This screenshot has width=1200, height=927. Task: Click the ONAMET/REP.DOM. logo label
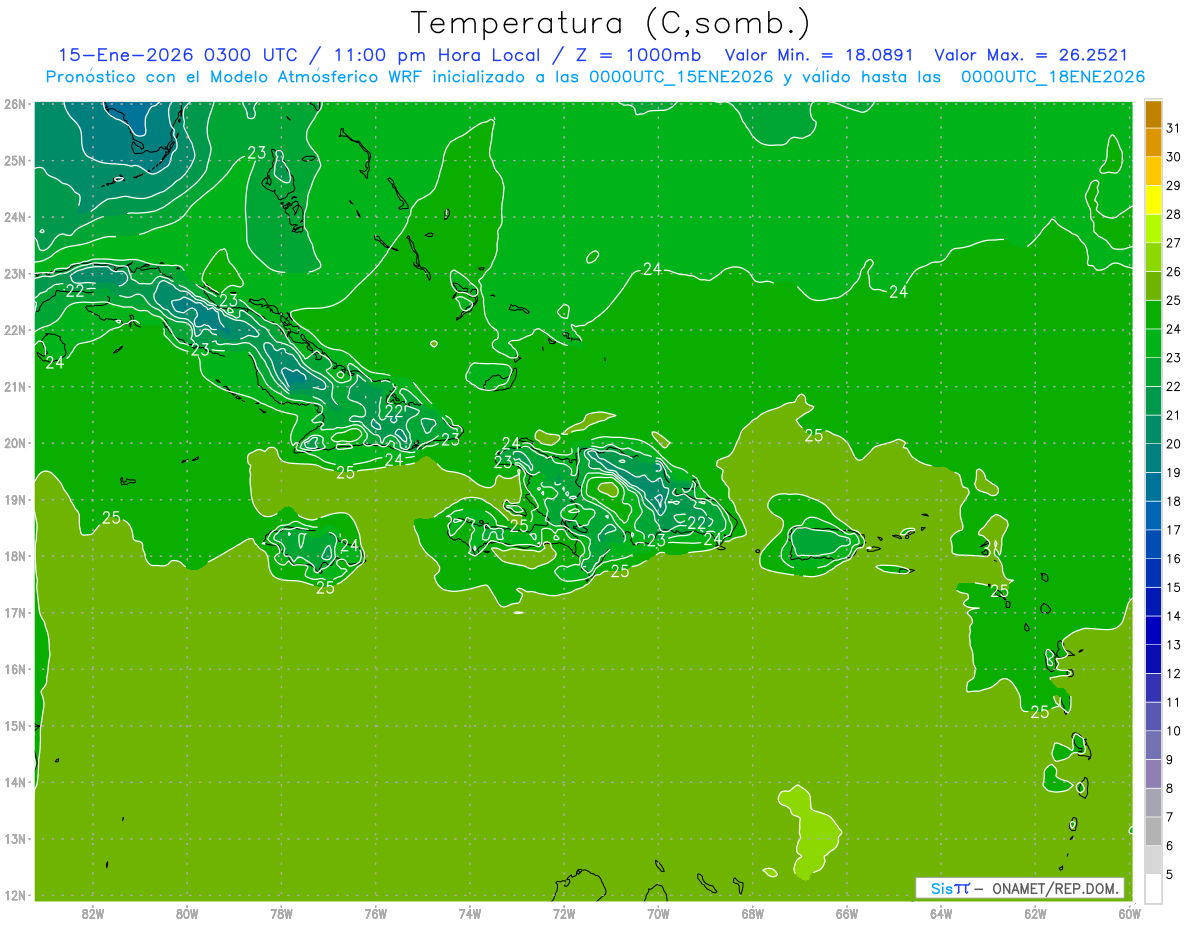(1019, 888)
